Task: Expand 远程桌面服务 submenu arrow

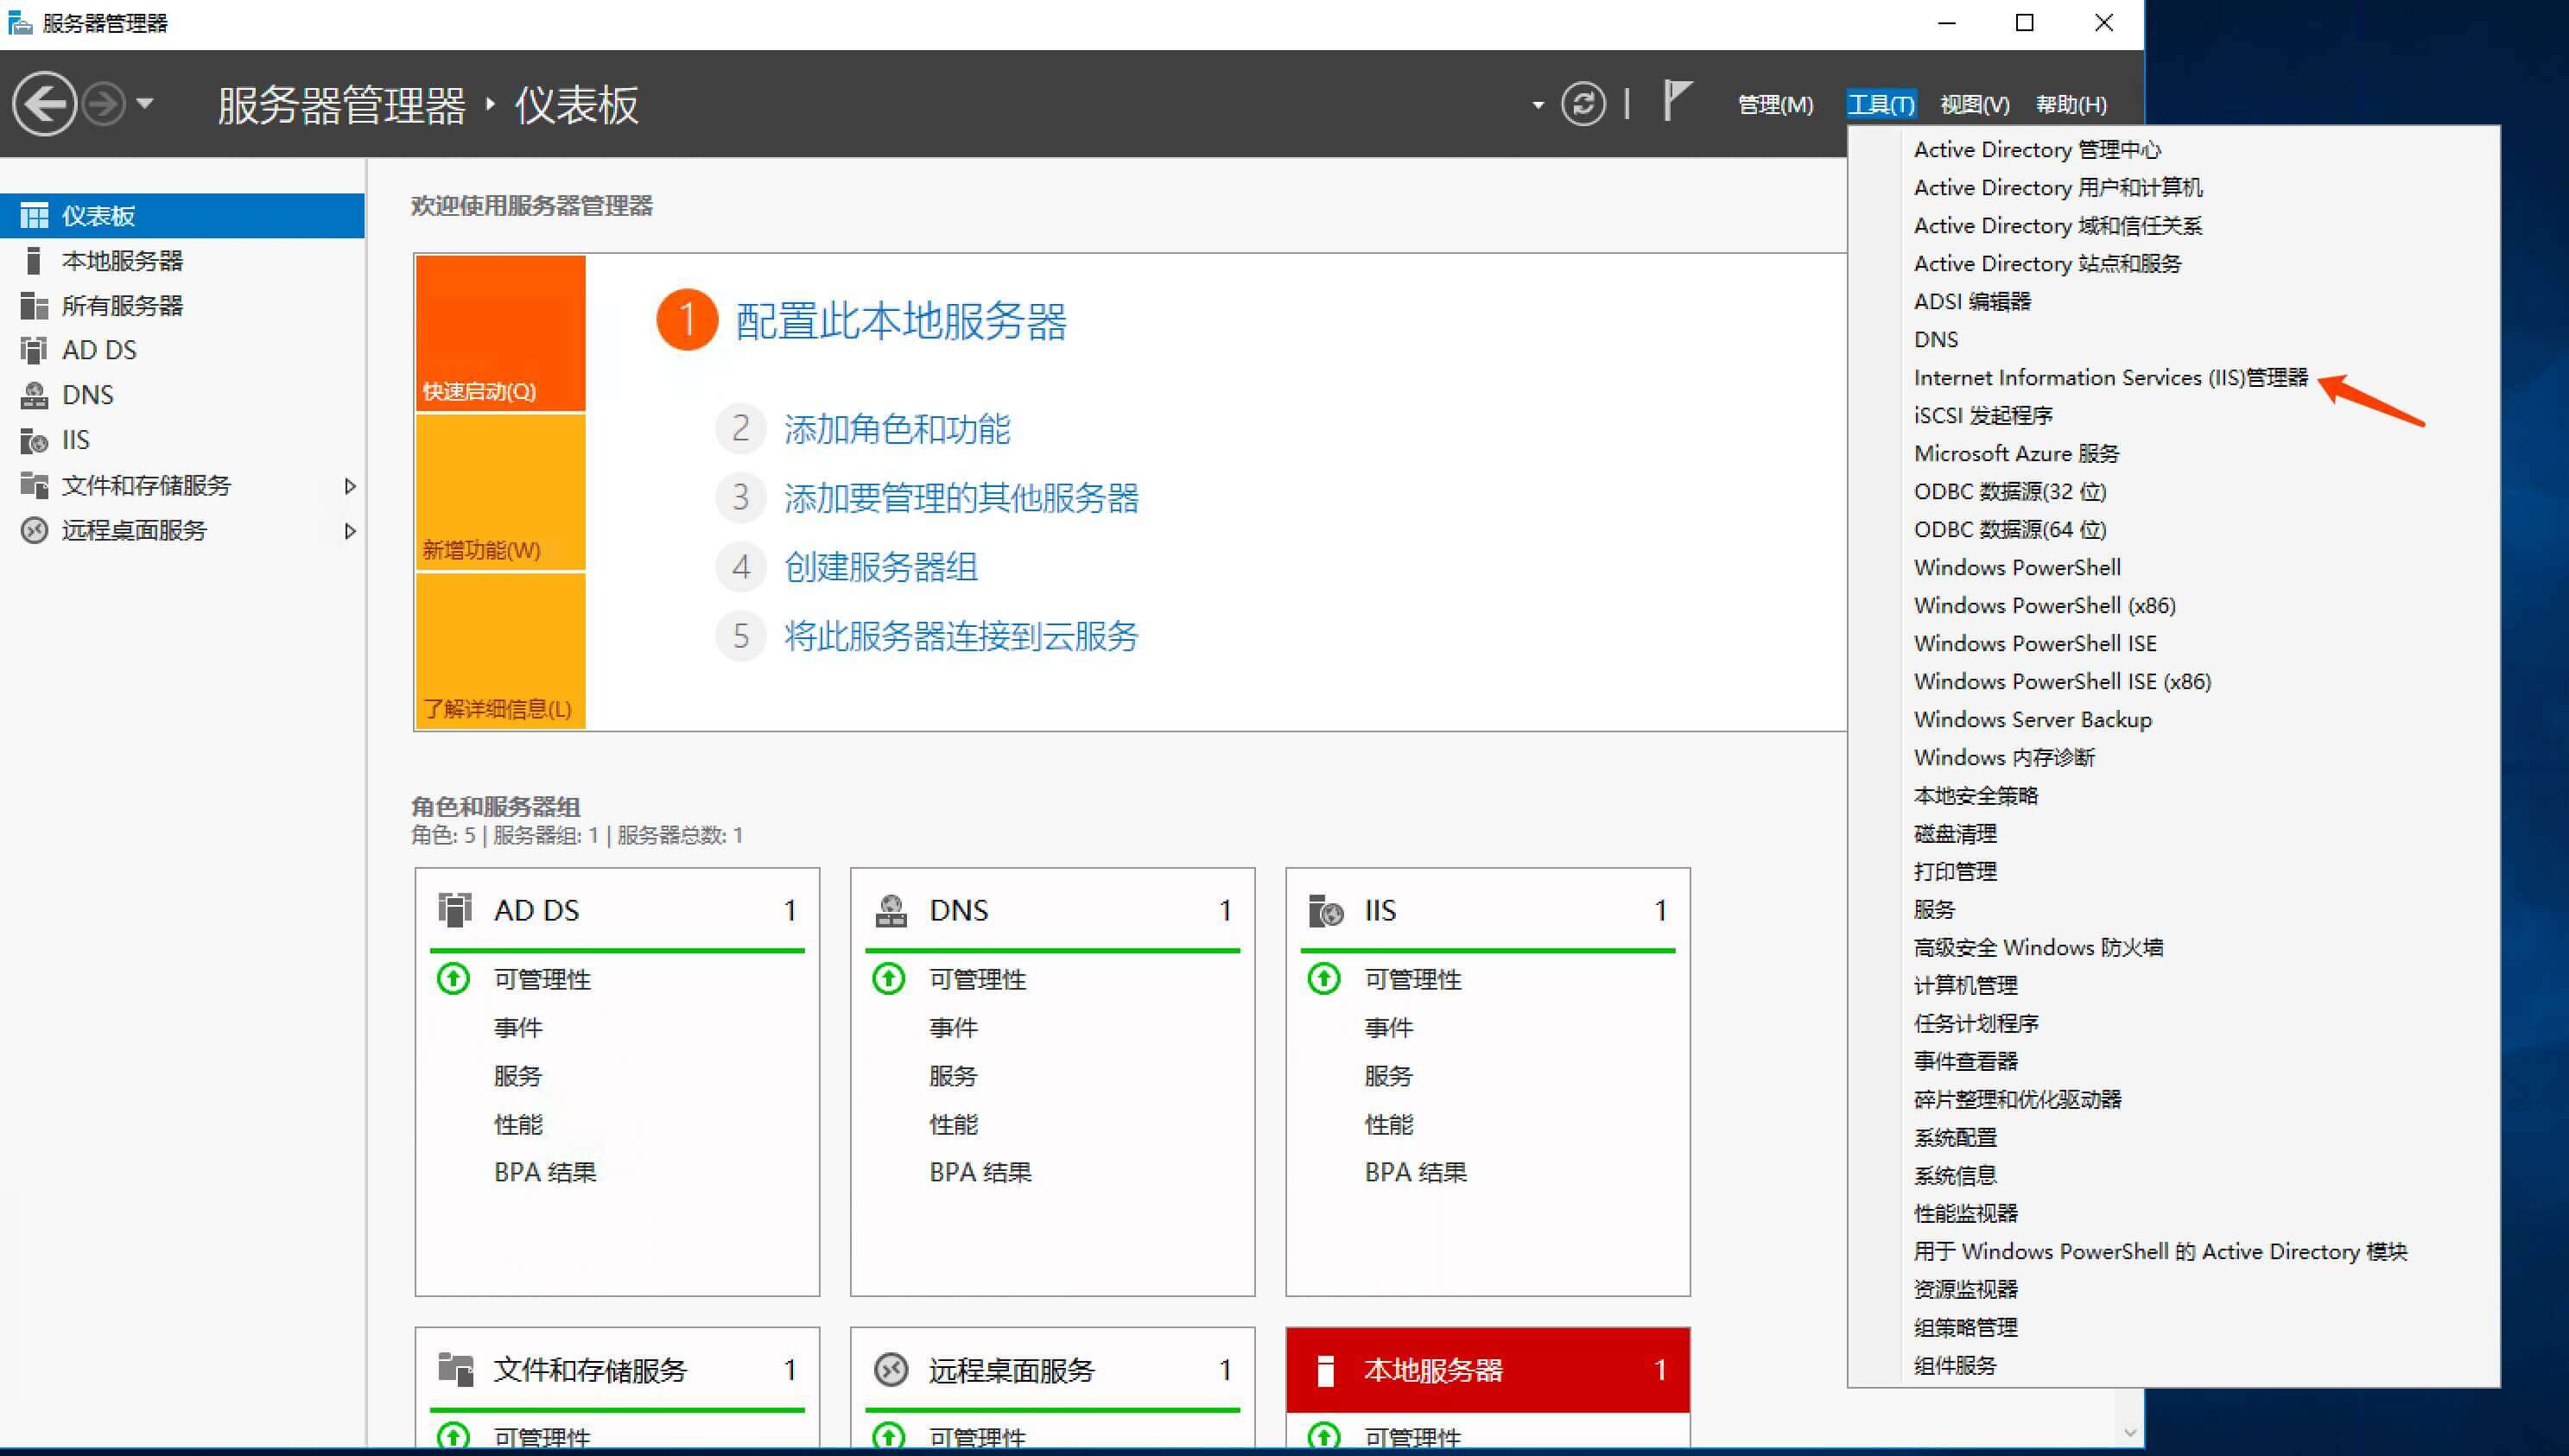Action: coord(350,531)
